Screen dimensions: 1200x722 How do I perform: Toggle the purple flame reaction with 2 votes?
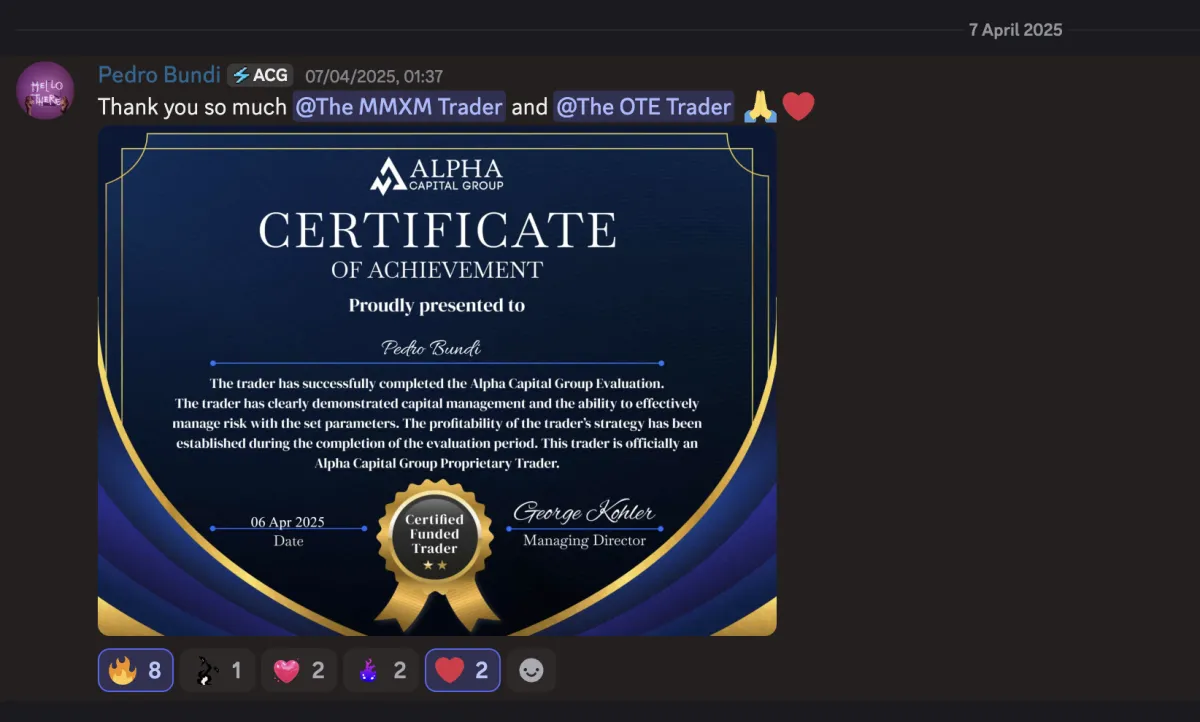(x=381, y=670)
